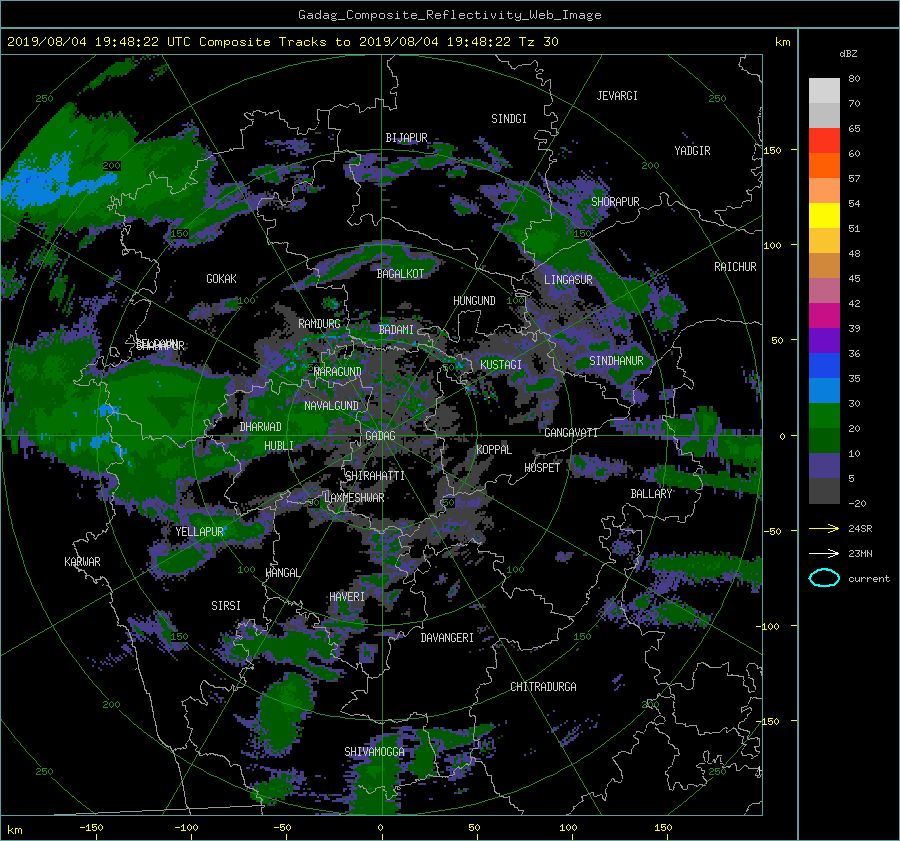
Task: Click the JEVARGI city label
Action: tap(617, 96)
